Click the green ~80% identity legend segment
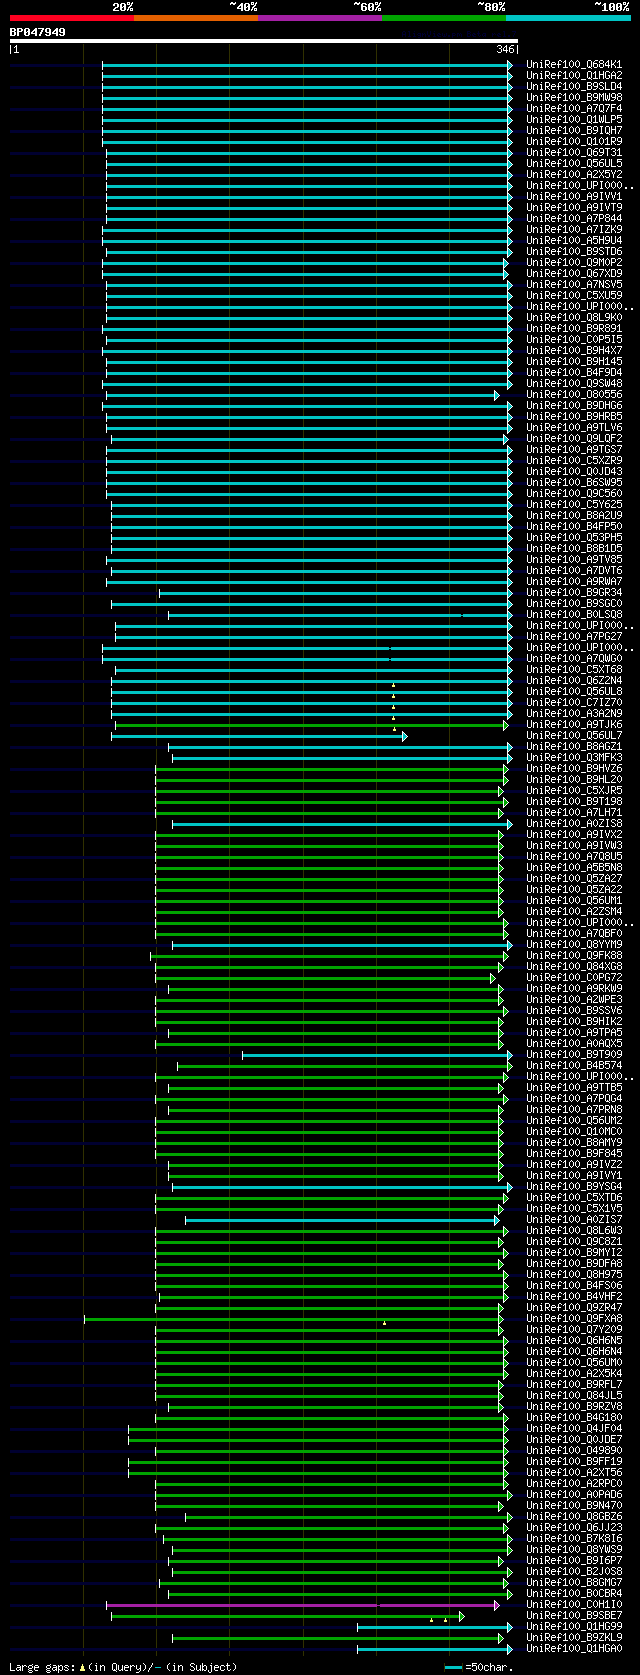This screenshot has height=1675, width=640. tap(443, 18)
